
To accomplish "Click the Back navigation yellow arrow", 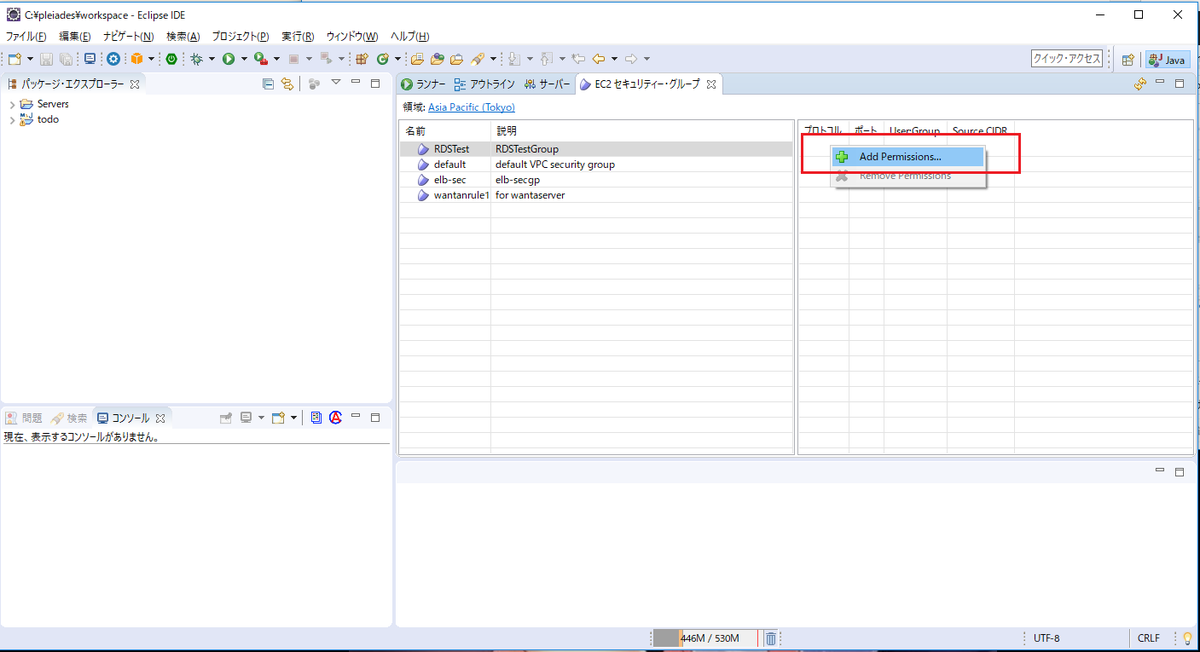I will pyautogui.click(x=598, y=59).
